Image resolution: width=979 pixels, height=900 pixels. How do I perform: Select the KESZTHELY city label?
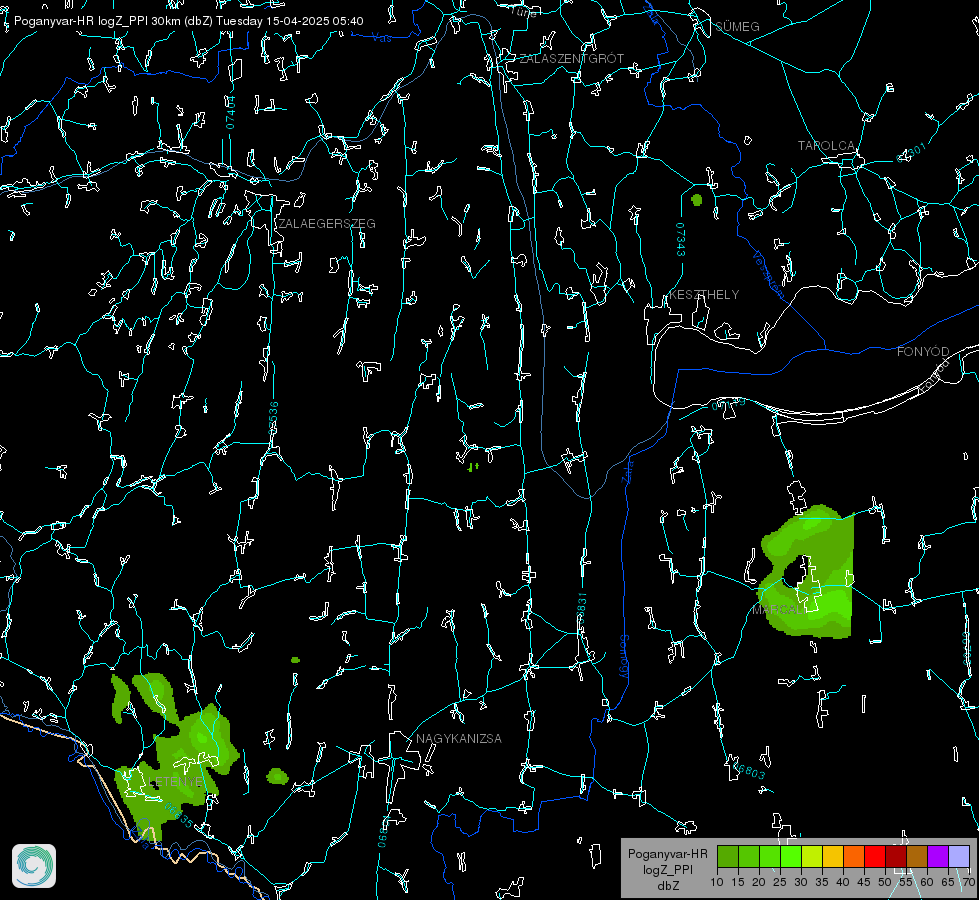tap(704, 295)
